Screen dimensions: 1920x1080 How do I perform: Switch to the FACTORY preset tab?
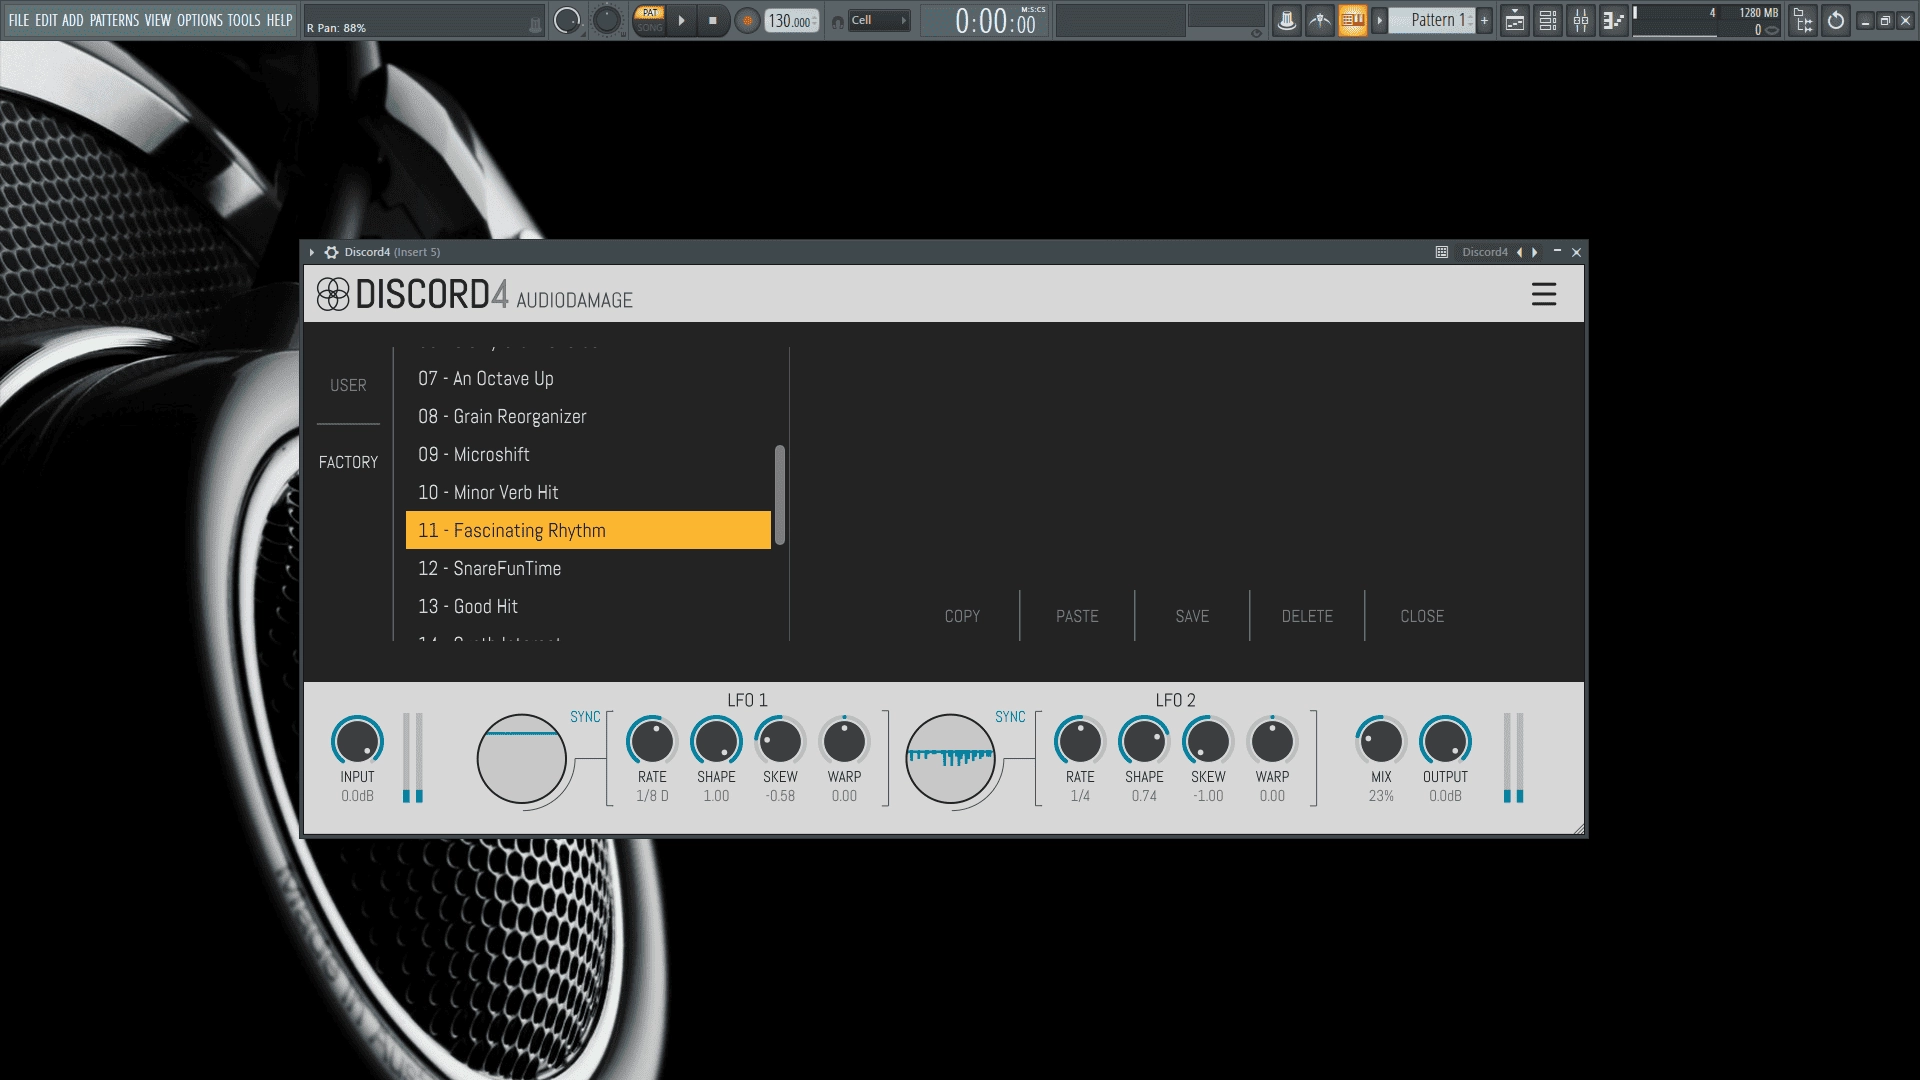[x=348, y=462]
